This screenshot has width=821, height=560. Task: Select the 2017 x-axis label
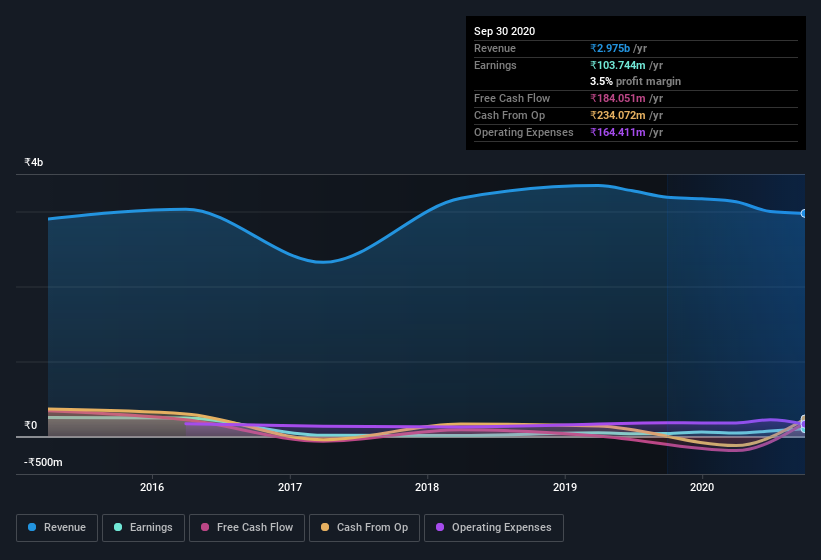point(290,487)
